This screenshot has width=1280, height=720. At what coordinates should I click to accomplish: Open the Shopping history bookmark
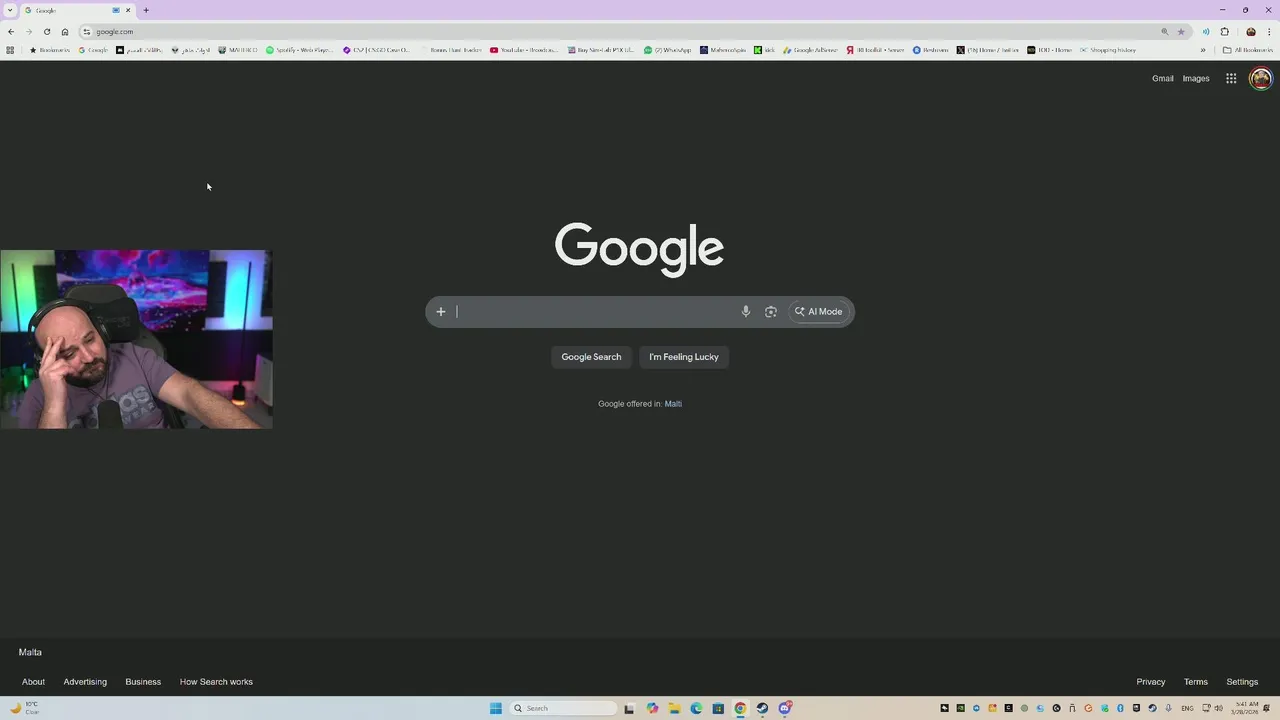(1108, 50)
